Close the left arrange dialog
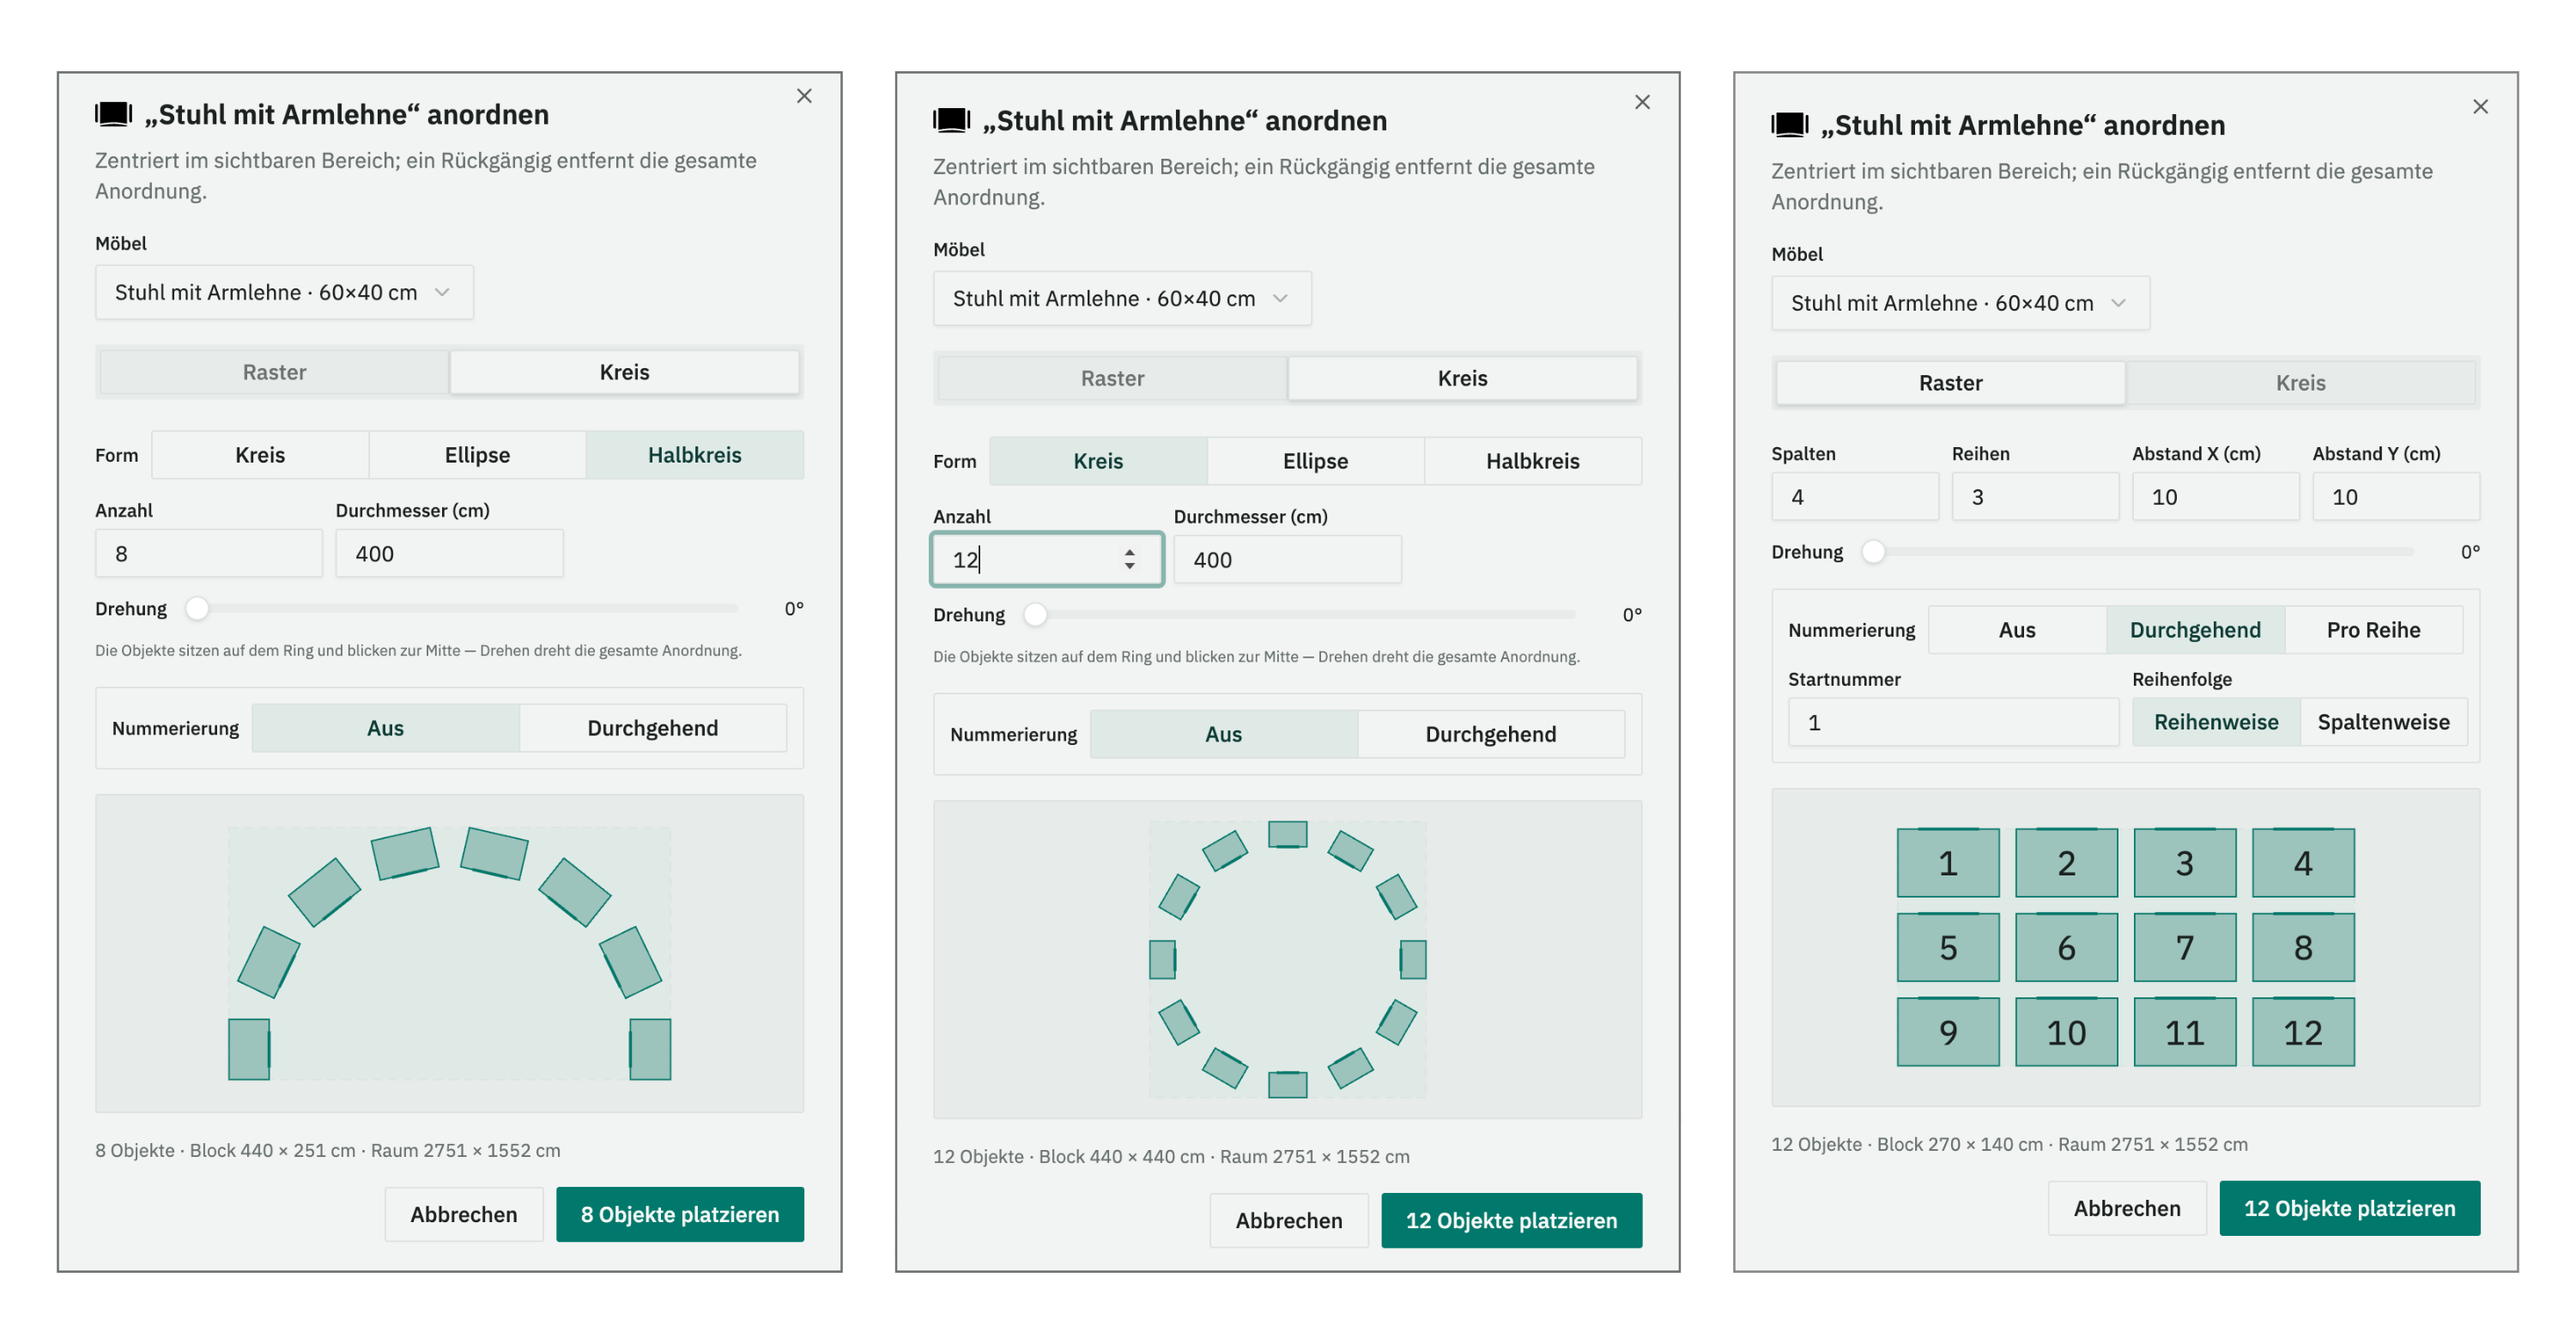The width and height of the screenshot is (2576, 1344). pyautogui.click(x=804, y=96)
